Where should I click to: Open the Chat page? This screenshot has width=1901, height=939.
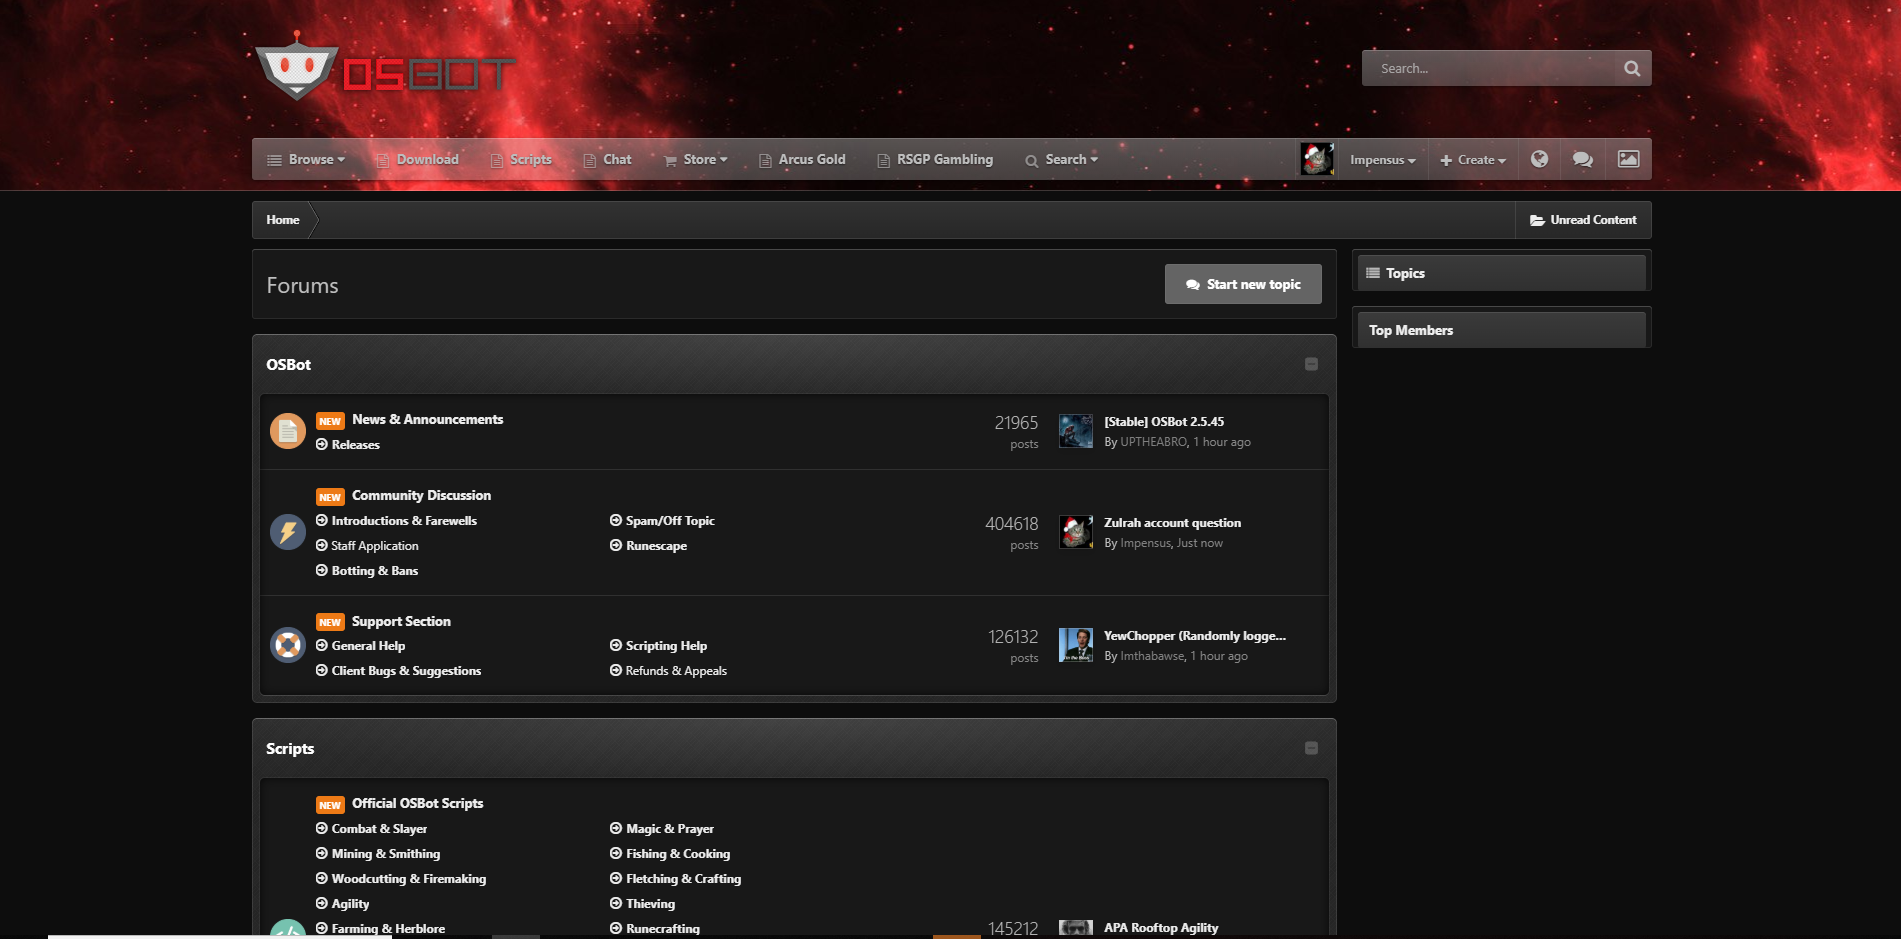tap(607, 159)
